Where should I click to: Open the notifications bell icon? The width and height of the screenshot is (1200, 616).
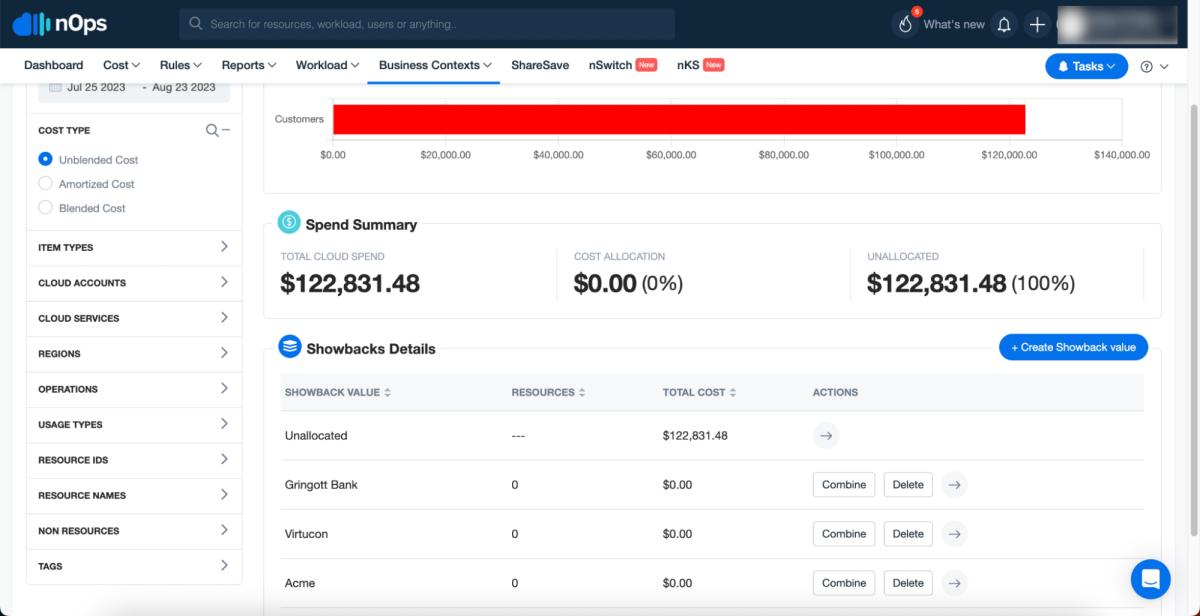(x=1005, y=24)
